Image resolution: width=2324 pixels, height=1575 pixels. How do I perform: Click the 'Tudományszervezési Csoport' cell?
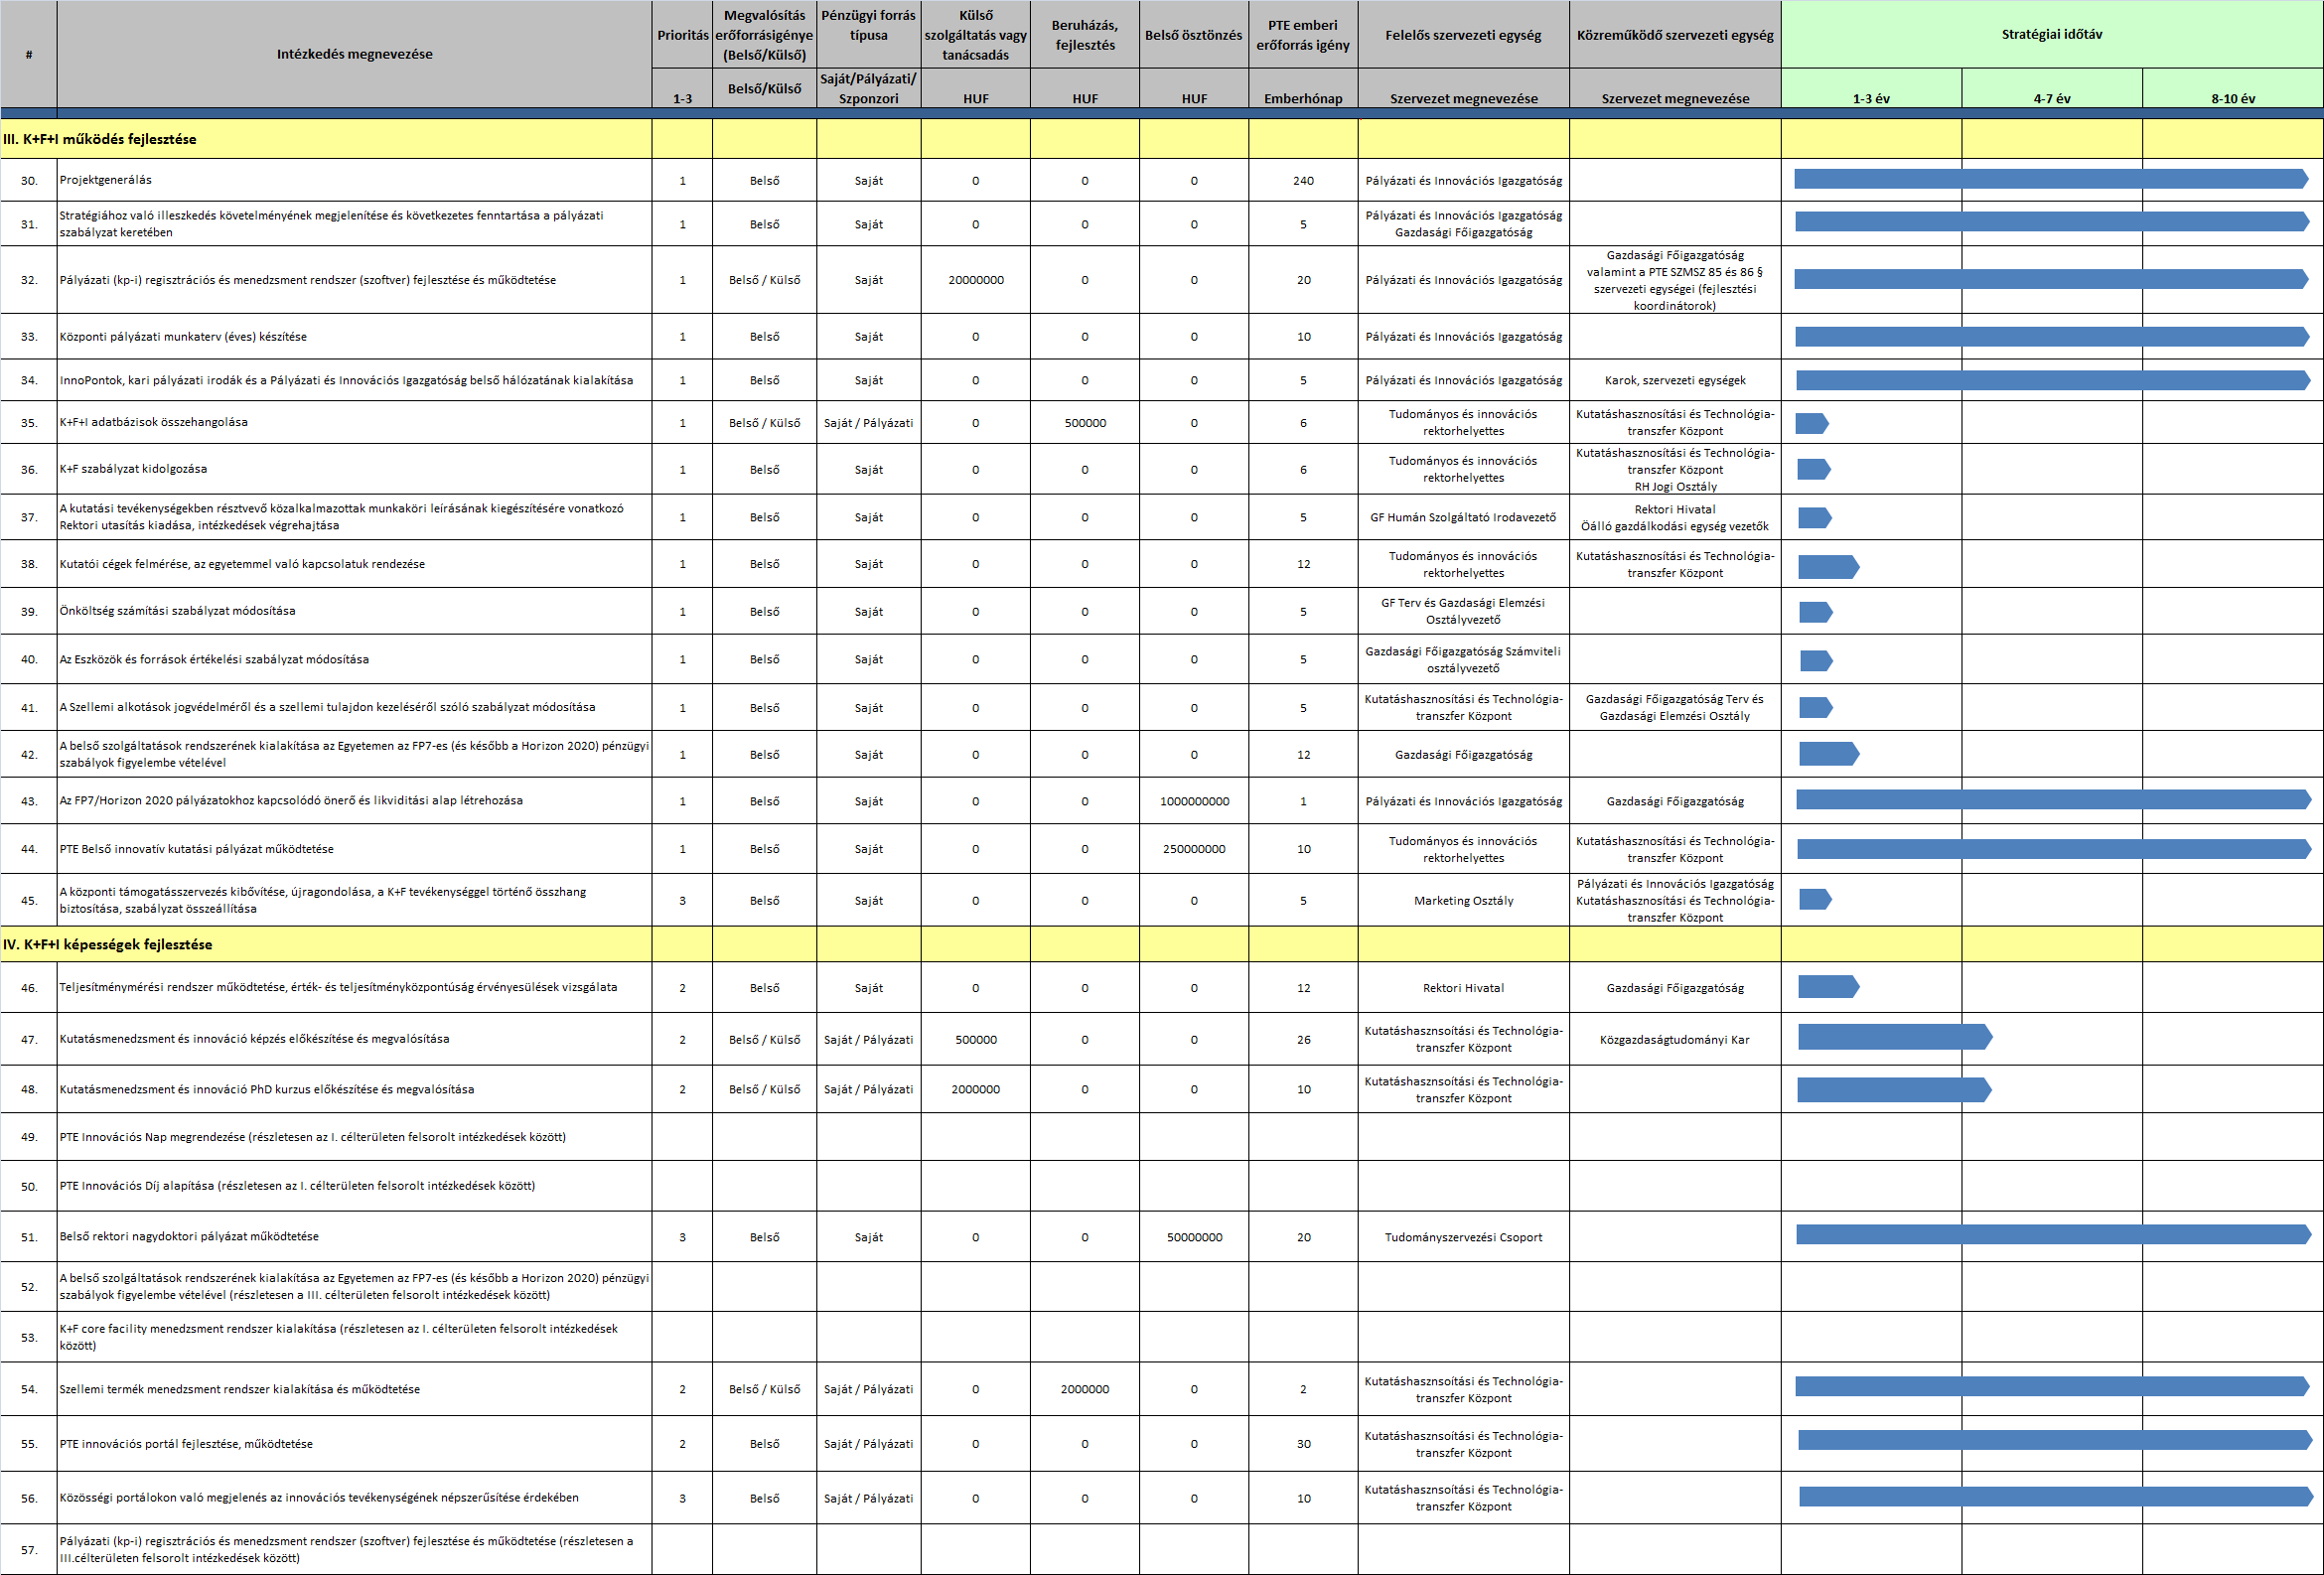(1463, 1237)
